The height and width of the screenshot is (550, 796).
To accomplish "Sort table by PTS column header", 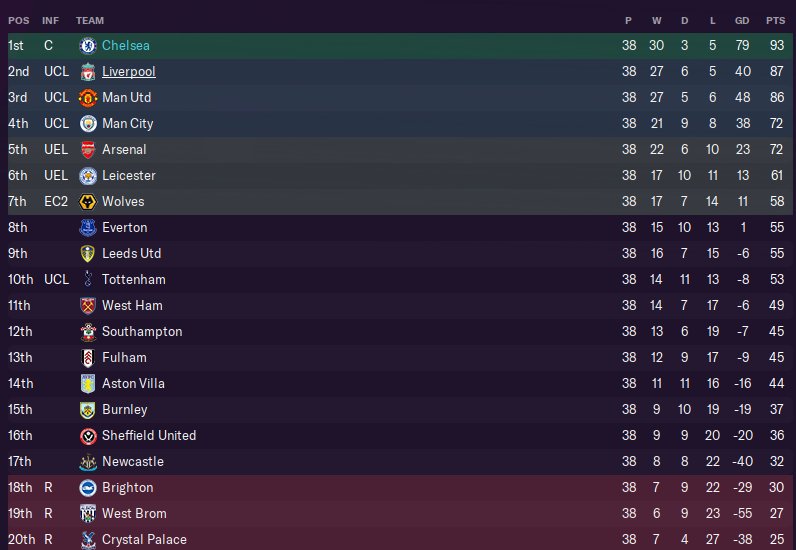I will pos(775,20).
